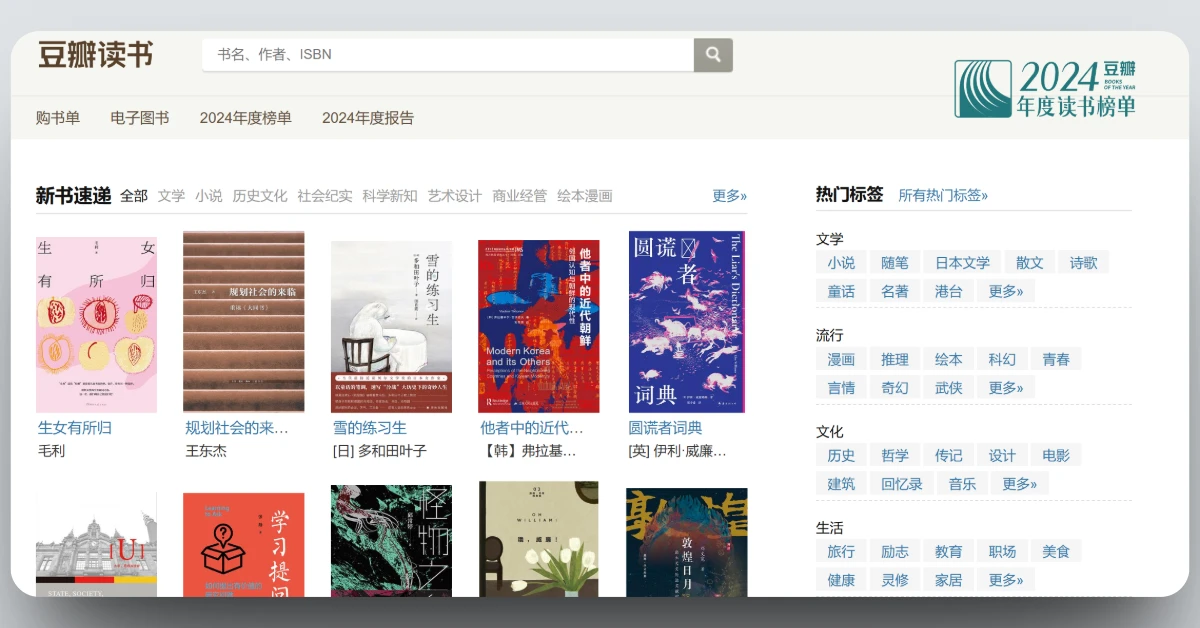Viewport: 1200px width, 628px height.
Task: Select the 日本文学 tag
Action: coord(962,263)
